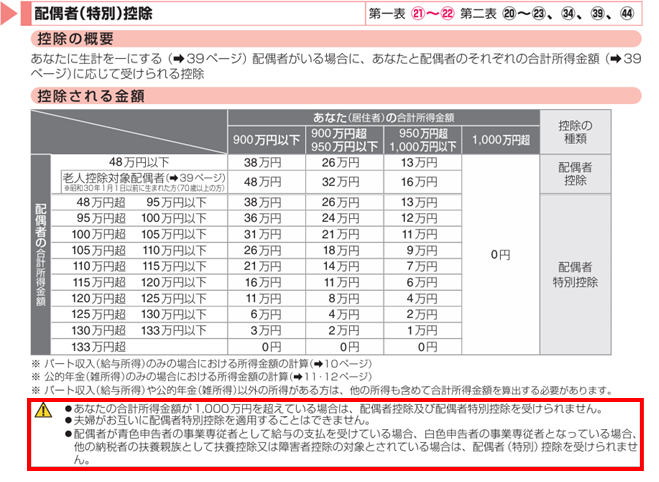This screenshot has width=659, height=482.
Task: Click the 配偶者控除 type cell
Action: pos(575,174)
